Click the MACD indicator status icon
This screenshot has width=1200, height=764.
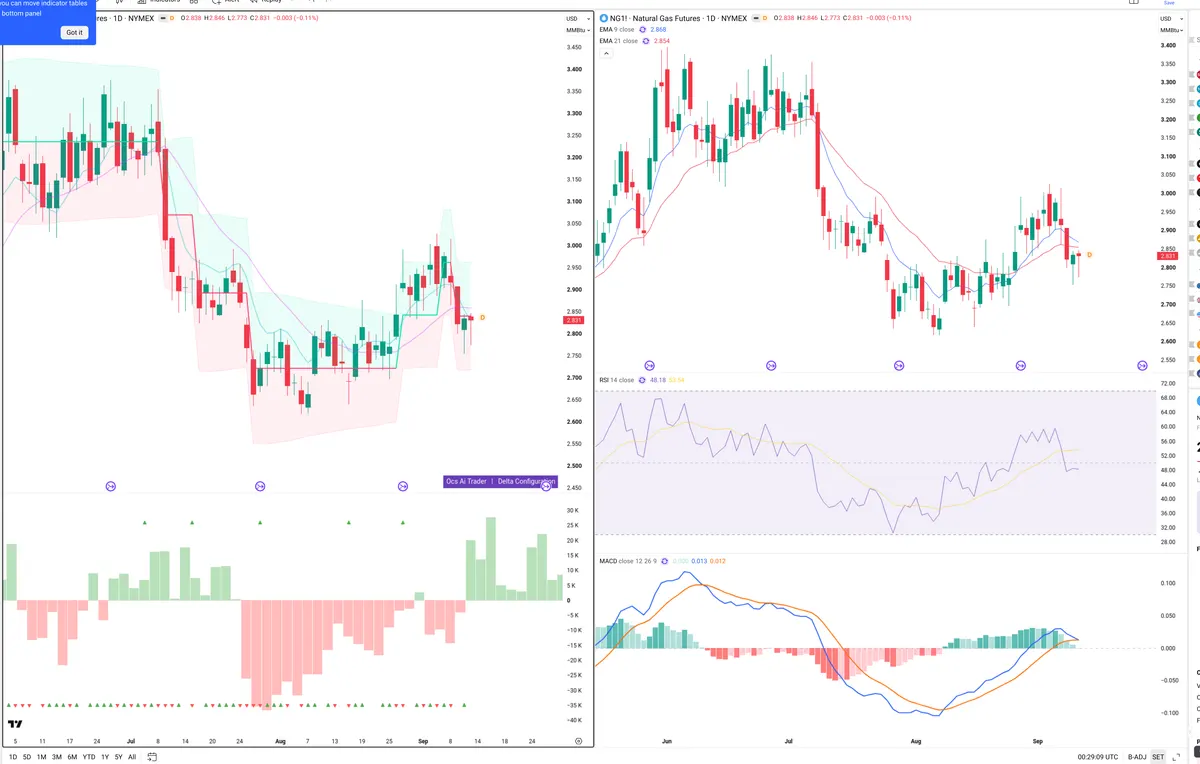click(664, 561)
